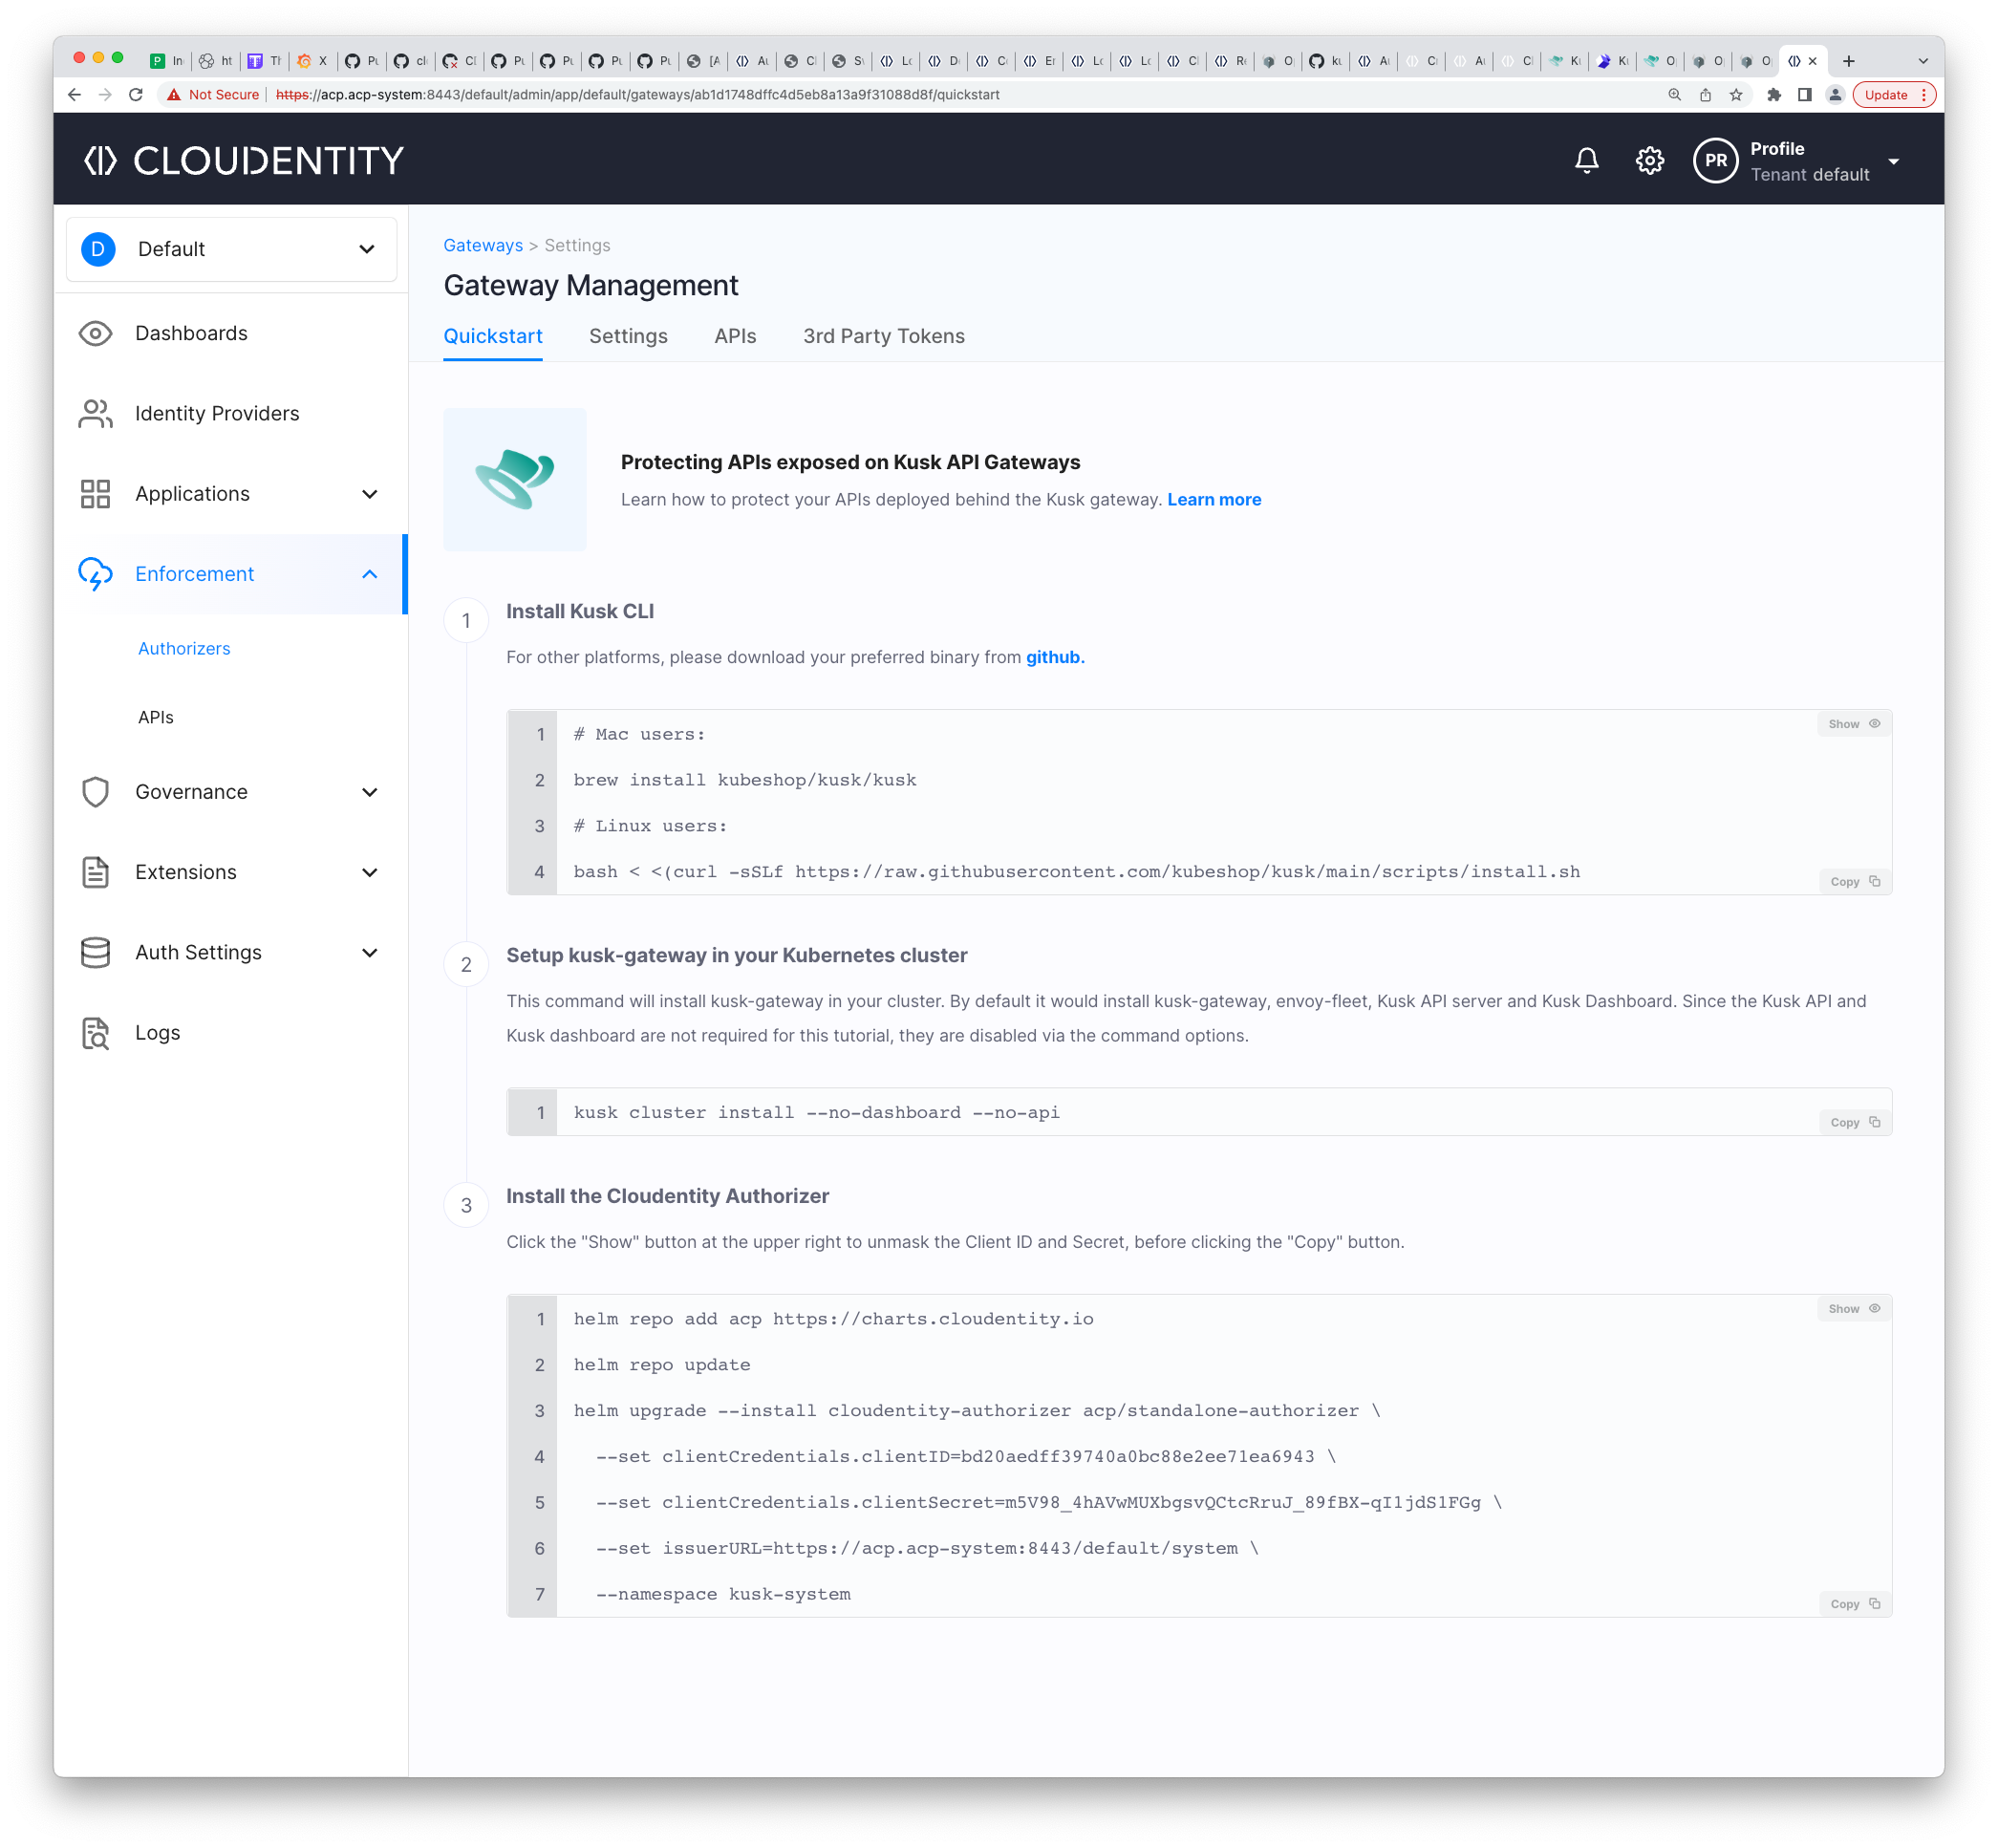This screenshot has width=1998, height=1848.
Task: Click the browser share icon
Action: coord(1705,94)
